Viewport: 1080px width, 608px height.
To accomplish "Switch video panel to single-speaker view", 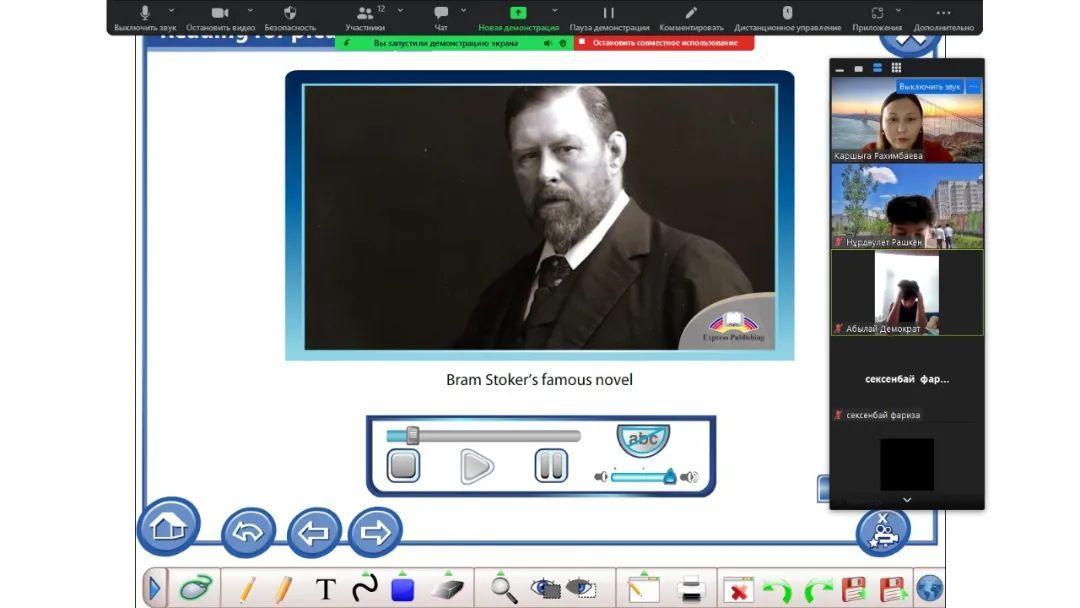I will [858, 68].
